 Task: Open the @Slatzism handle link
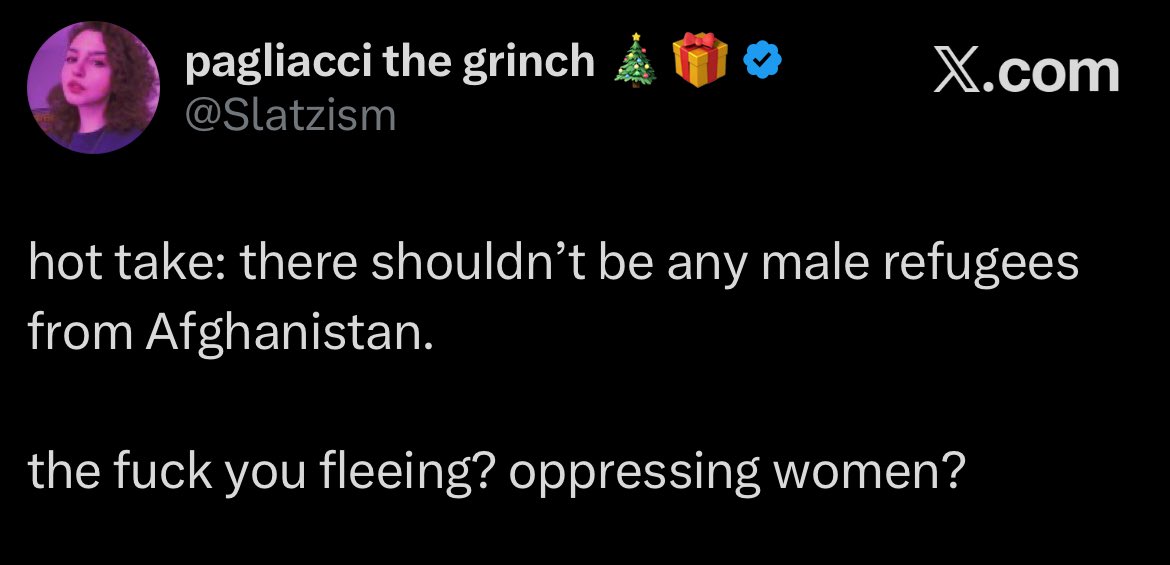point(291,116)
